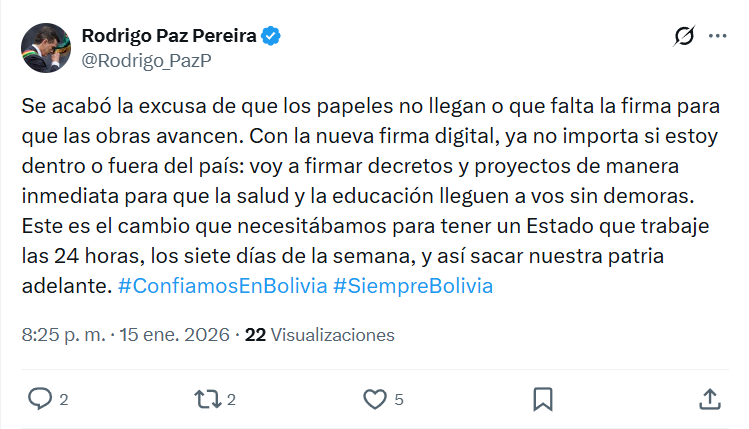Open the @Rodrigo_PazP handle link
749x429 pixels.
click(145, 60)
